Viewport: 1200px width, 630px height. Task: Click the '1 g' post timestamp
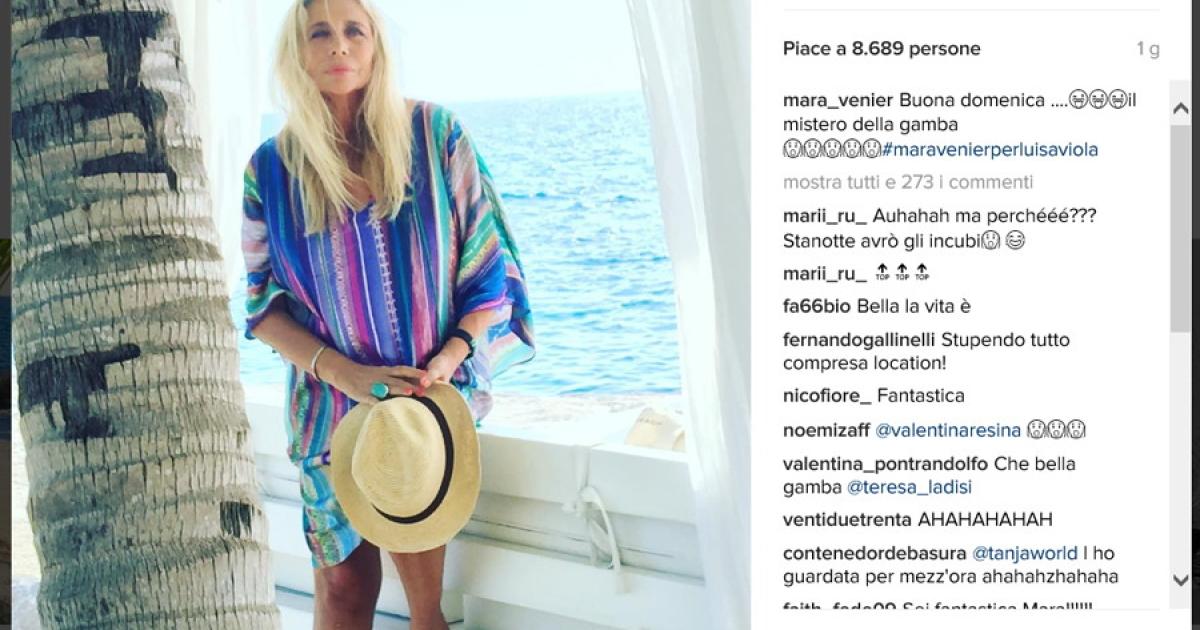pos(1148,49)
